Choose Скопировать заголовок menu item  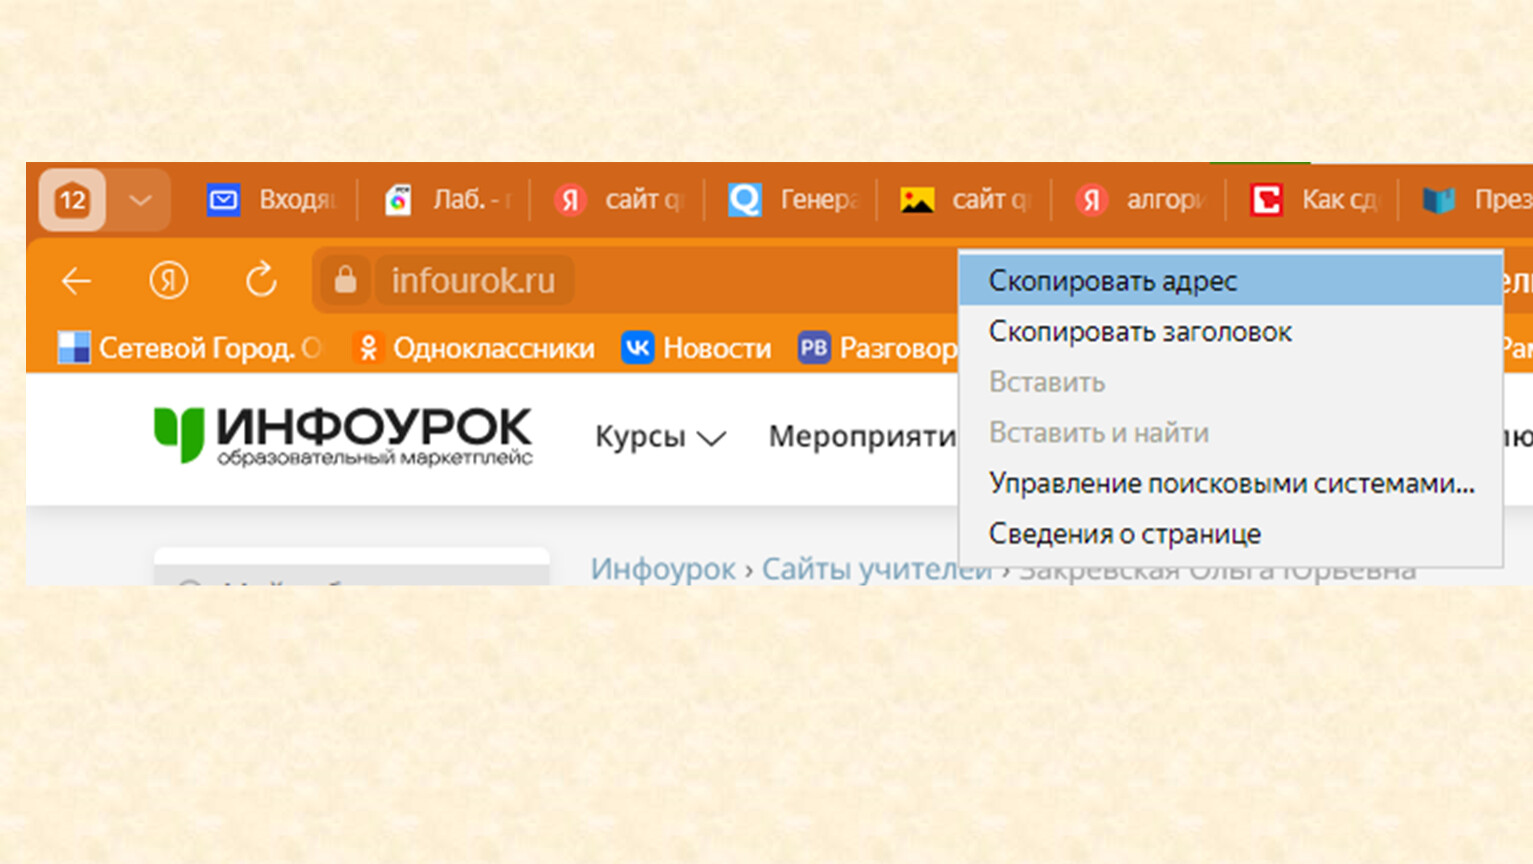coord(1140,332)
